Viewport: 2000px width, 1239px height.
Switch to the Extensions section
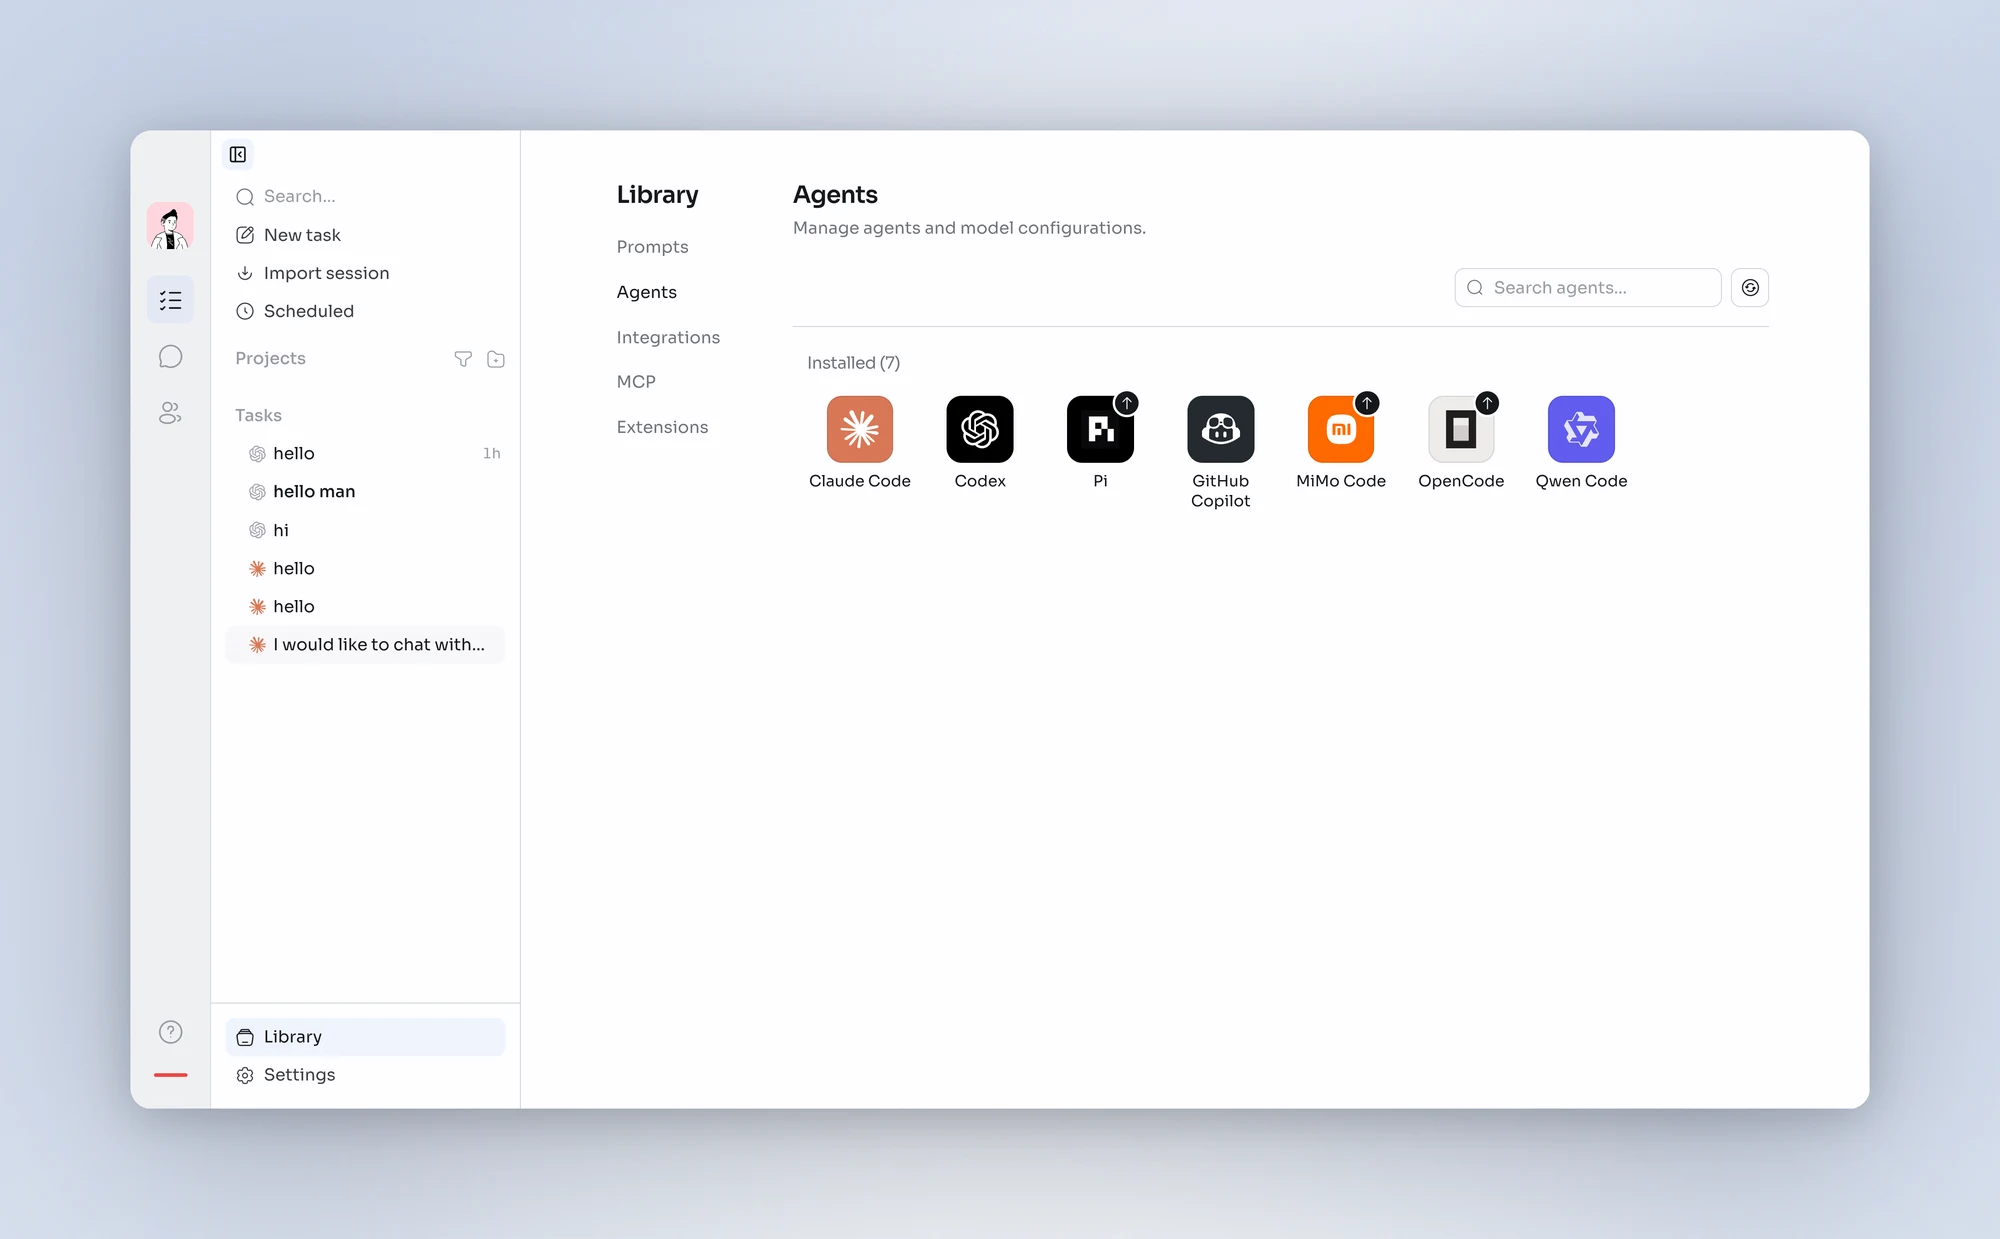click(662, 427)
